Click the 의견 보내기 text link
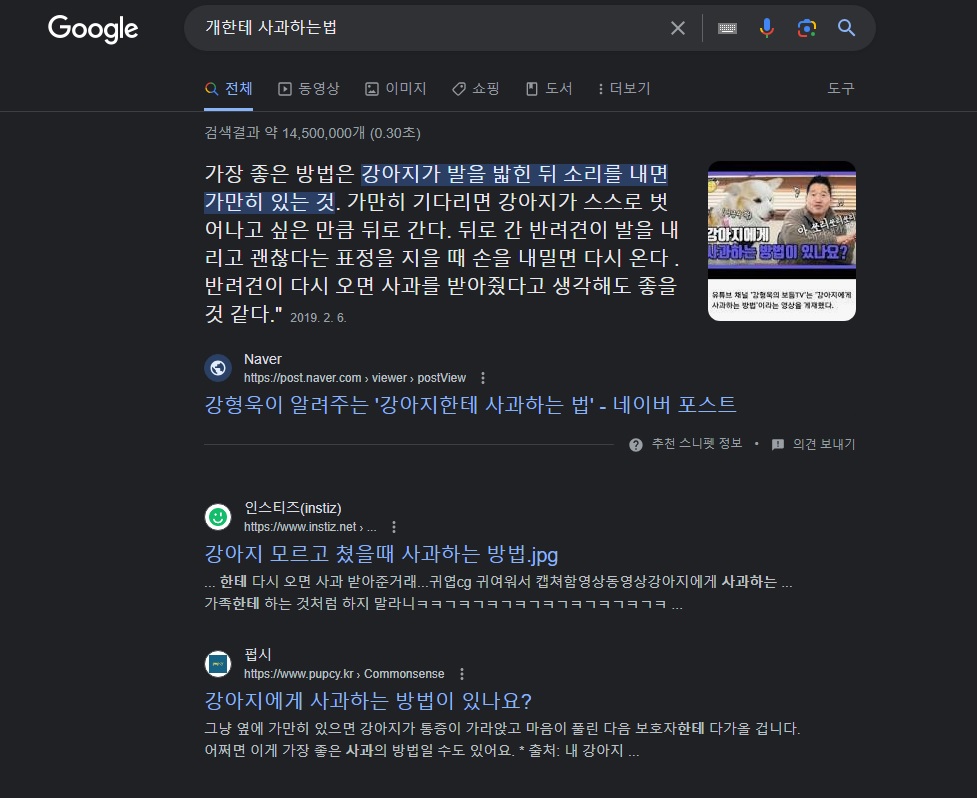Screen dimensions: 977x798 824,444
